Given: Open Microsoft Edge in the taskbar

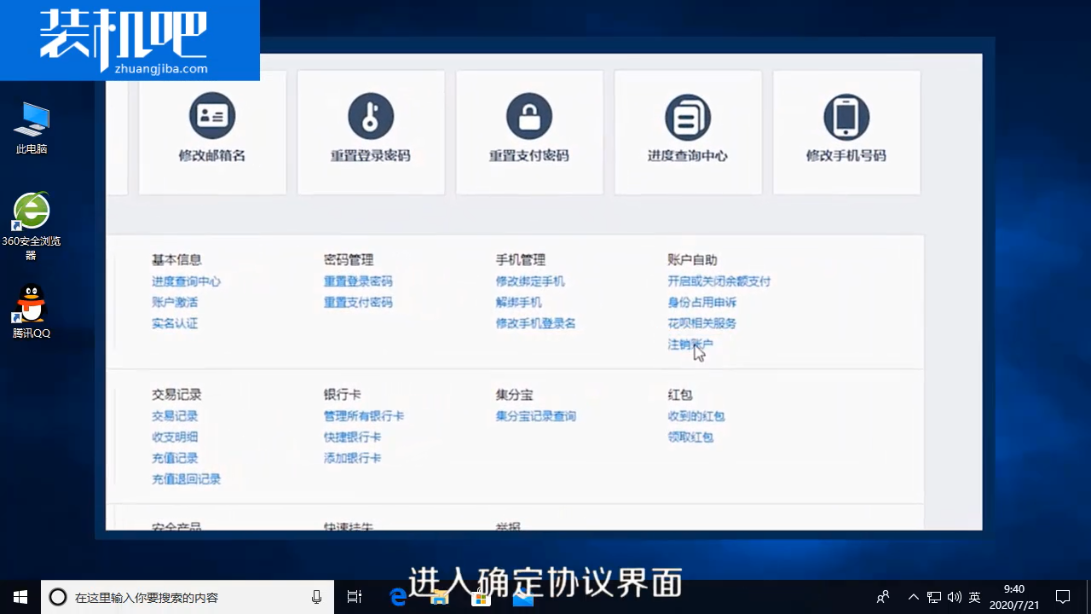Looking at the screenshot, I should (398, 597).
